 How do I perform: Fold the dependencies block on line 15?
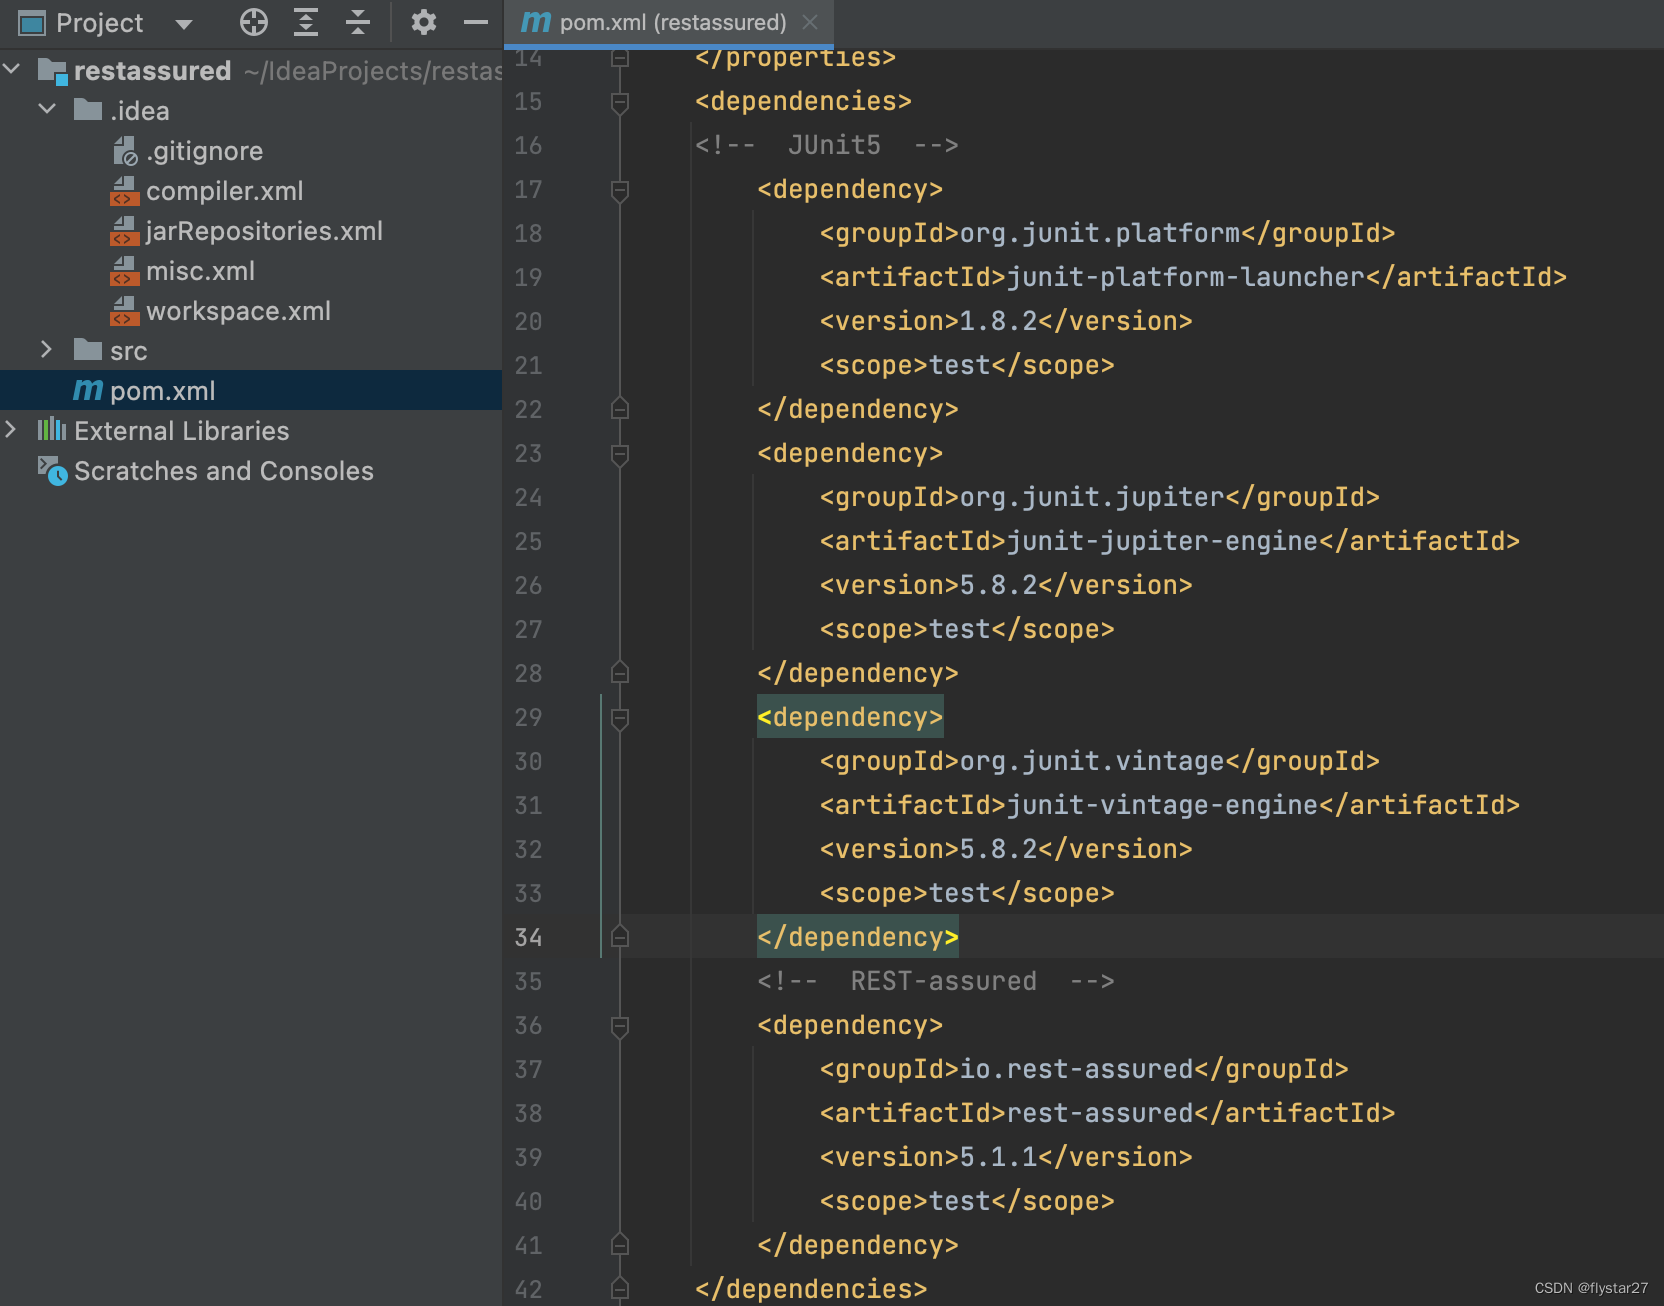[x=620, y=102]
